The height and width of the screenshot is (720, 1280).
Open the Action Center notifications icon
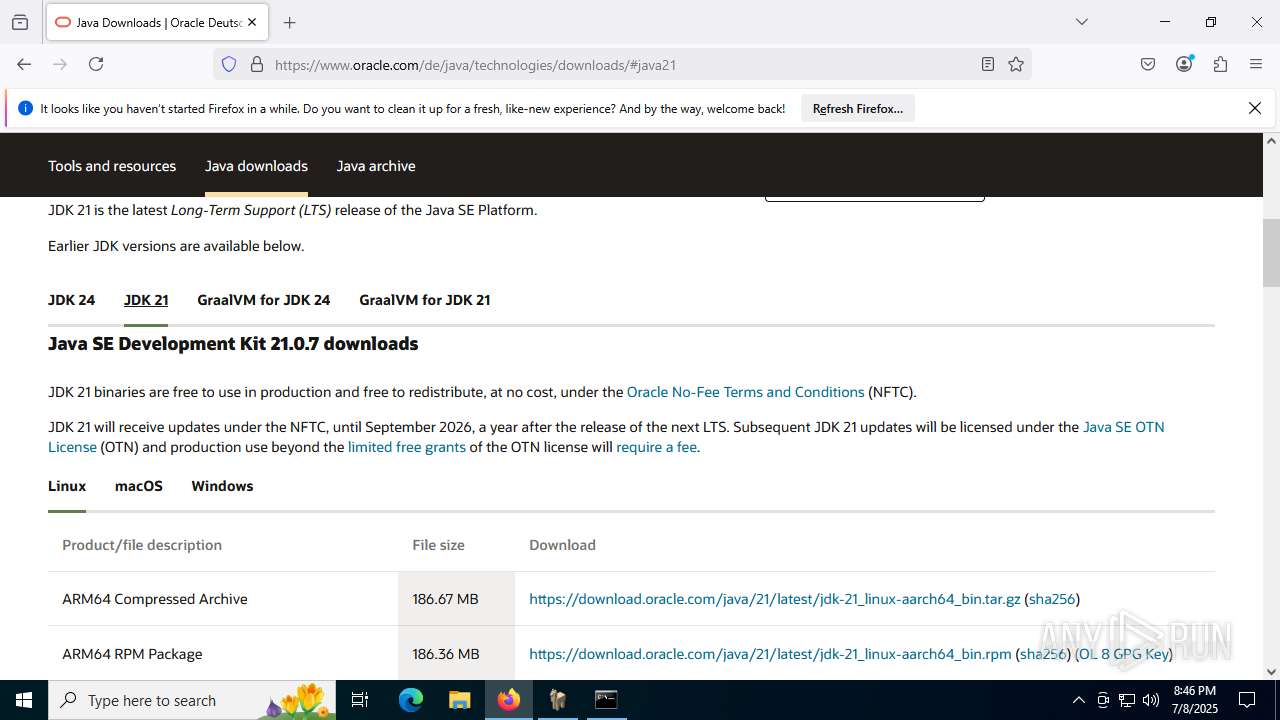[x=1248, y=700]
